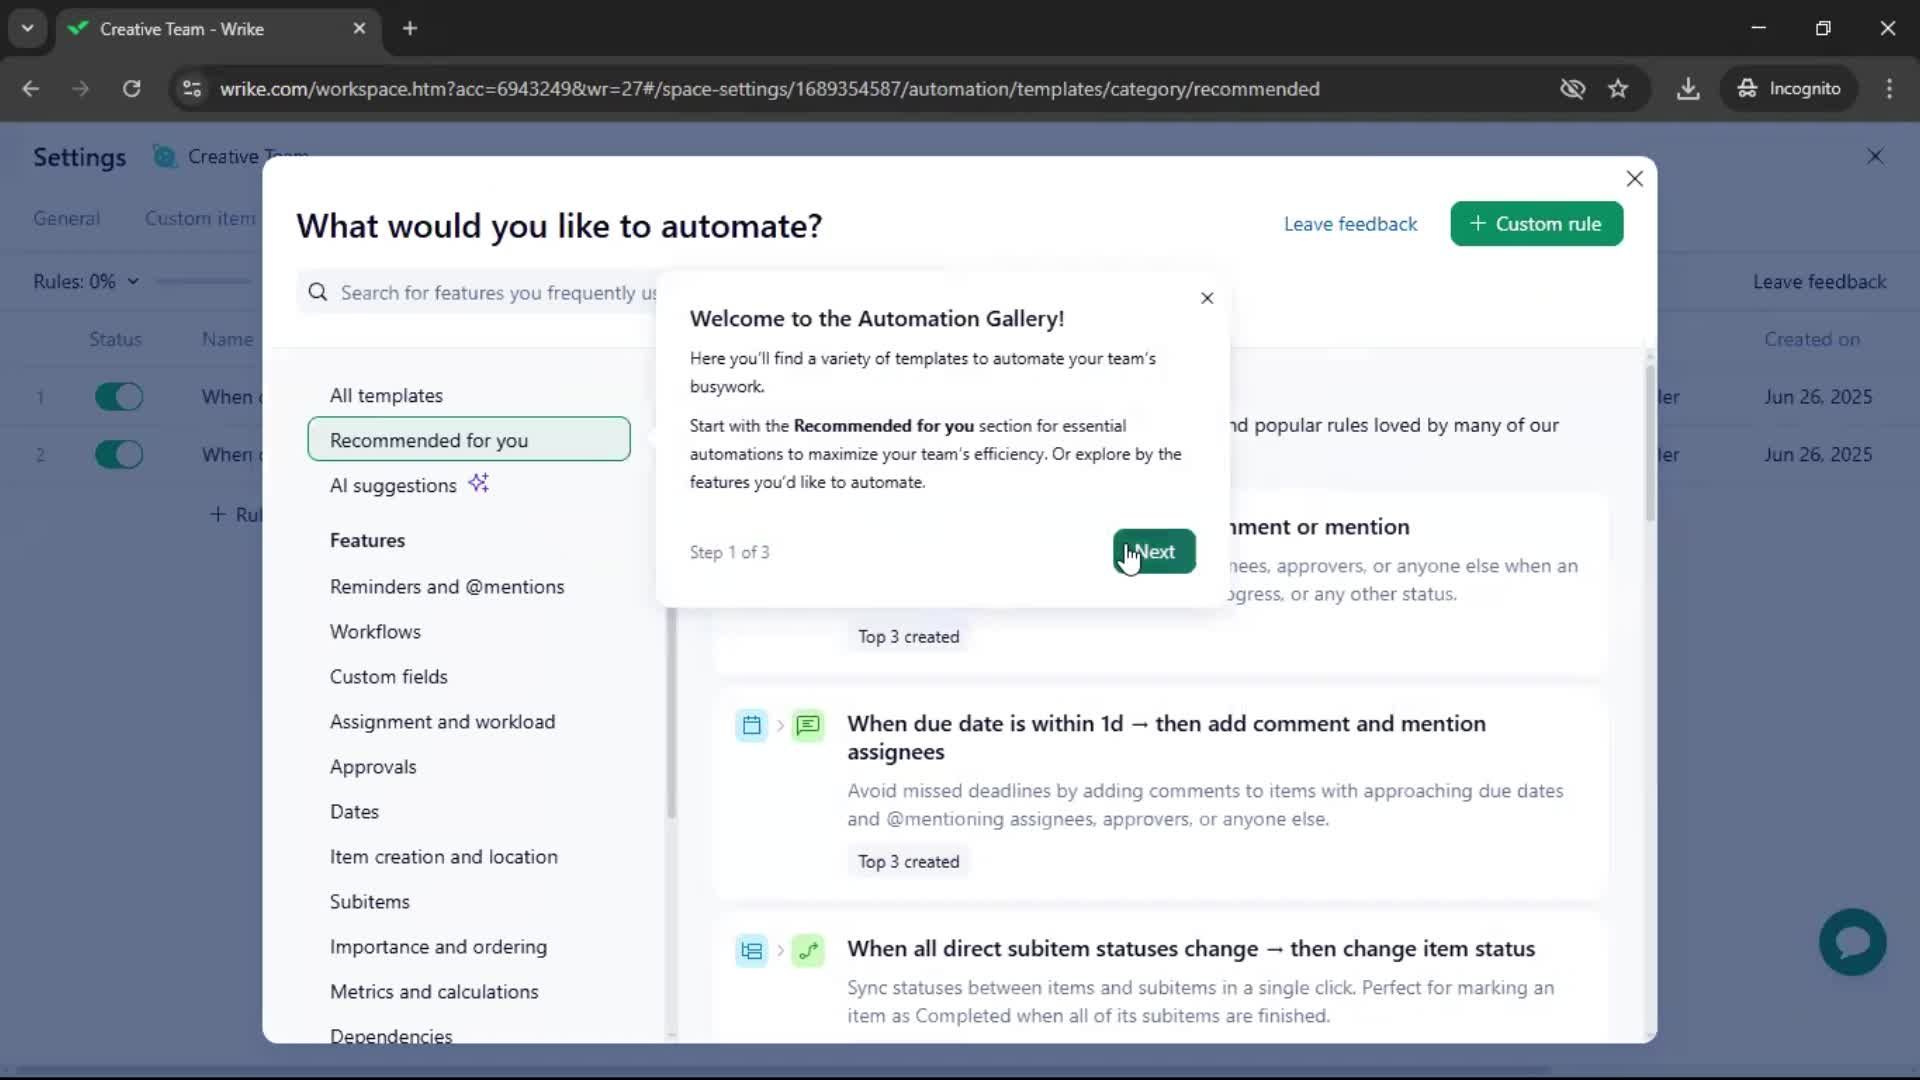Expand the Rules: 0% dropdown
This screenshot has height=1080, width=1920.
(86, 282)
